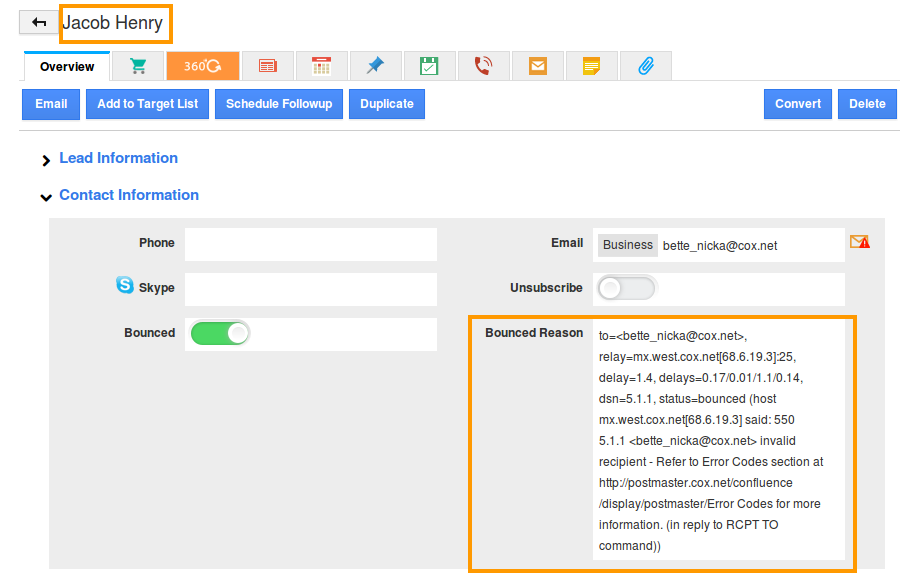Open the emails envelope tab icon

(538, 66)
